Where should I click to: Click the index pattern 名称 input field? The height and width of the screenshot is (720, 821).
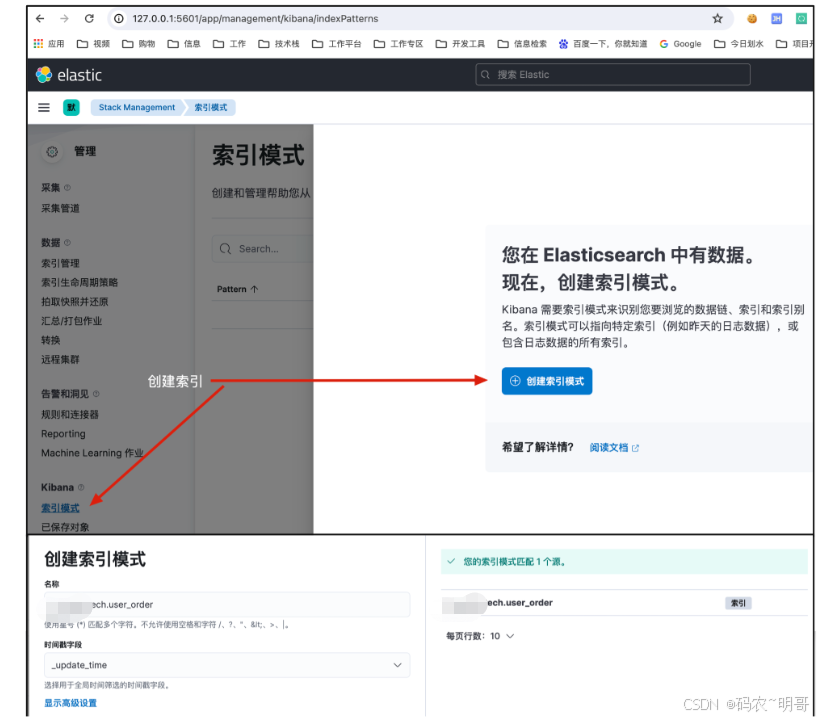[x=227, y=605]
